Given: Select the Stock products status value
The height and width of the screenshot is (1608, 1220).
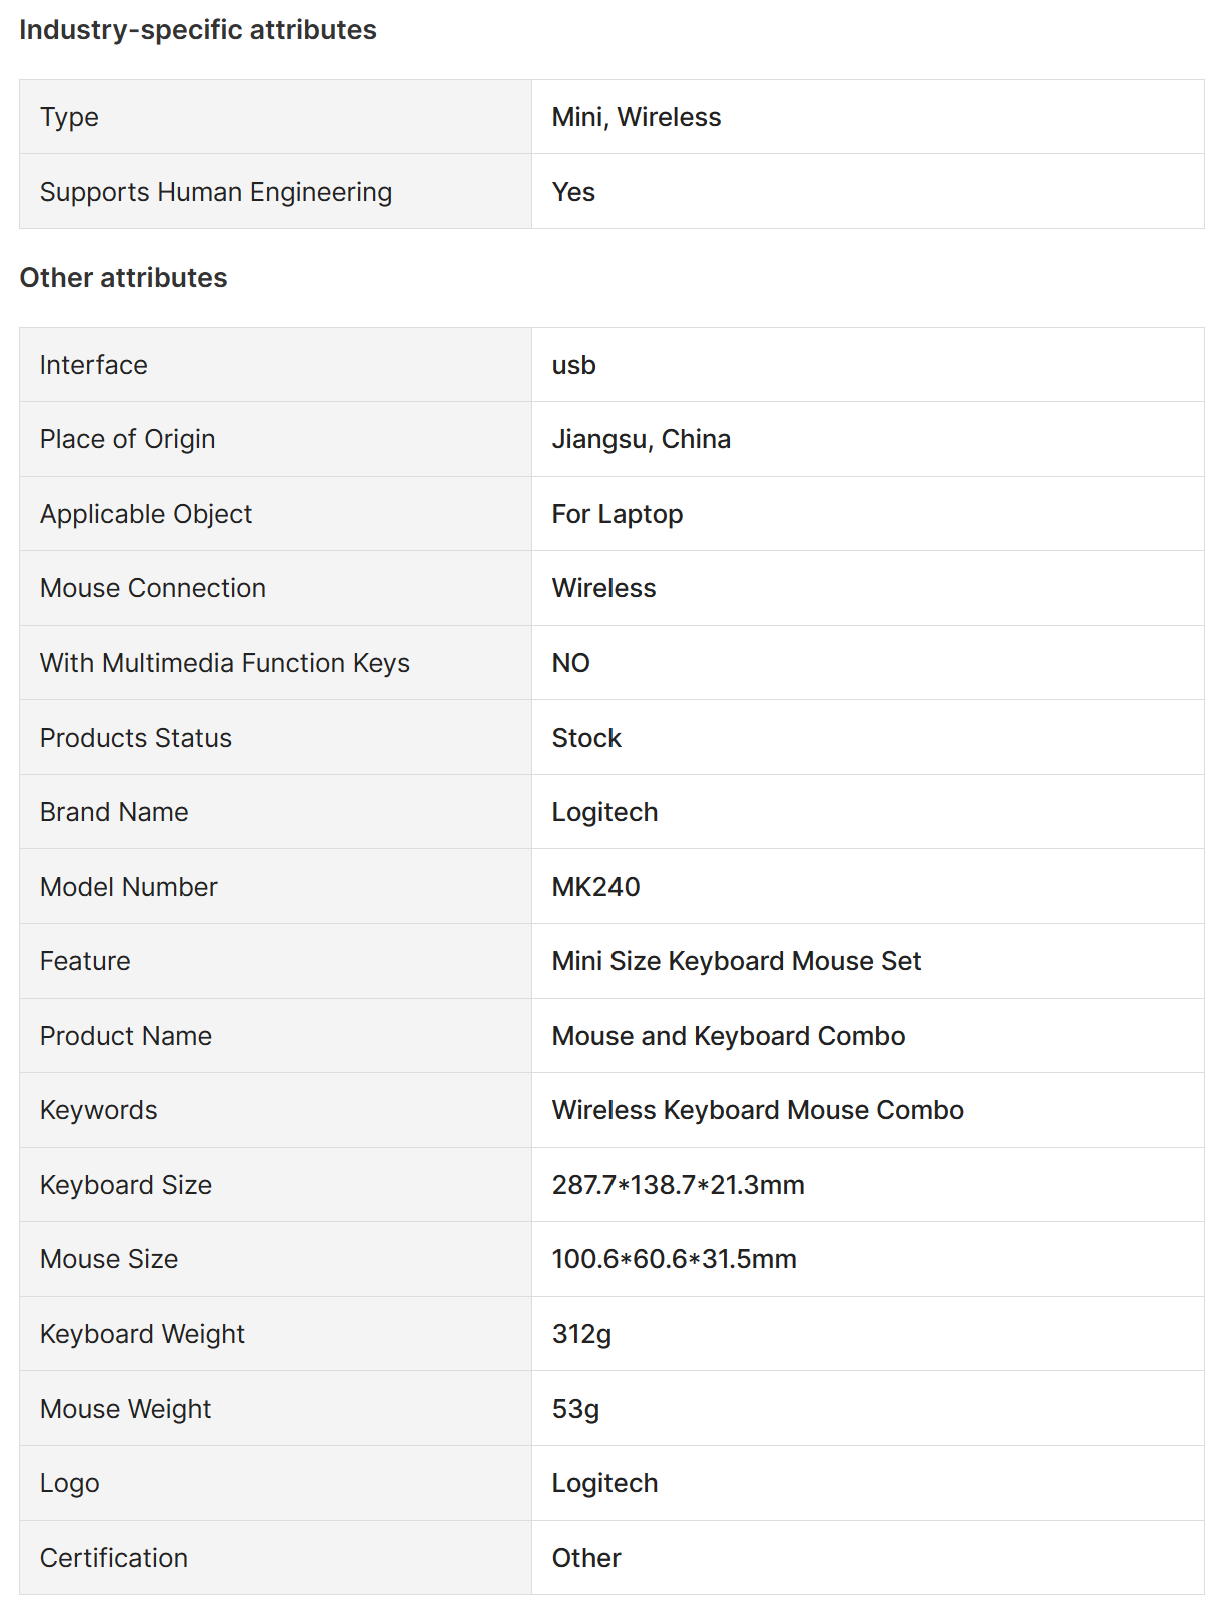Looking at the screenshot, I should (586, 738).
